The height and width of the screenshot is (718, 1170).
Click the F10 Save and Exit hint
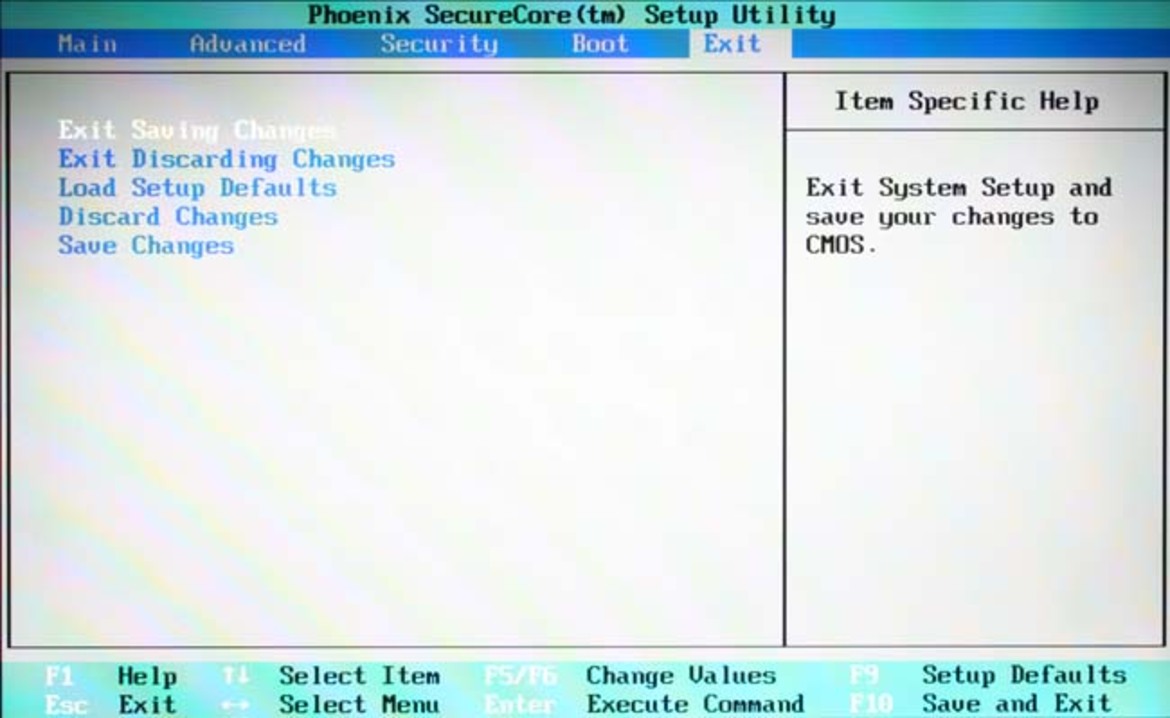[980, 705]
